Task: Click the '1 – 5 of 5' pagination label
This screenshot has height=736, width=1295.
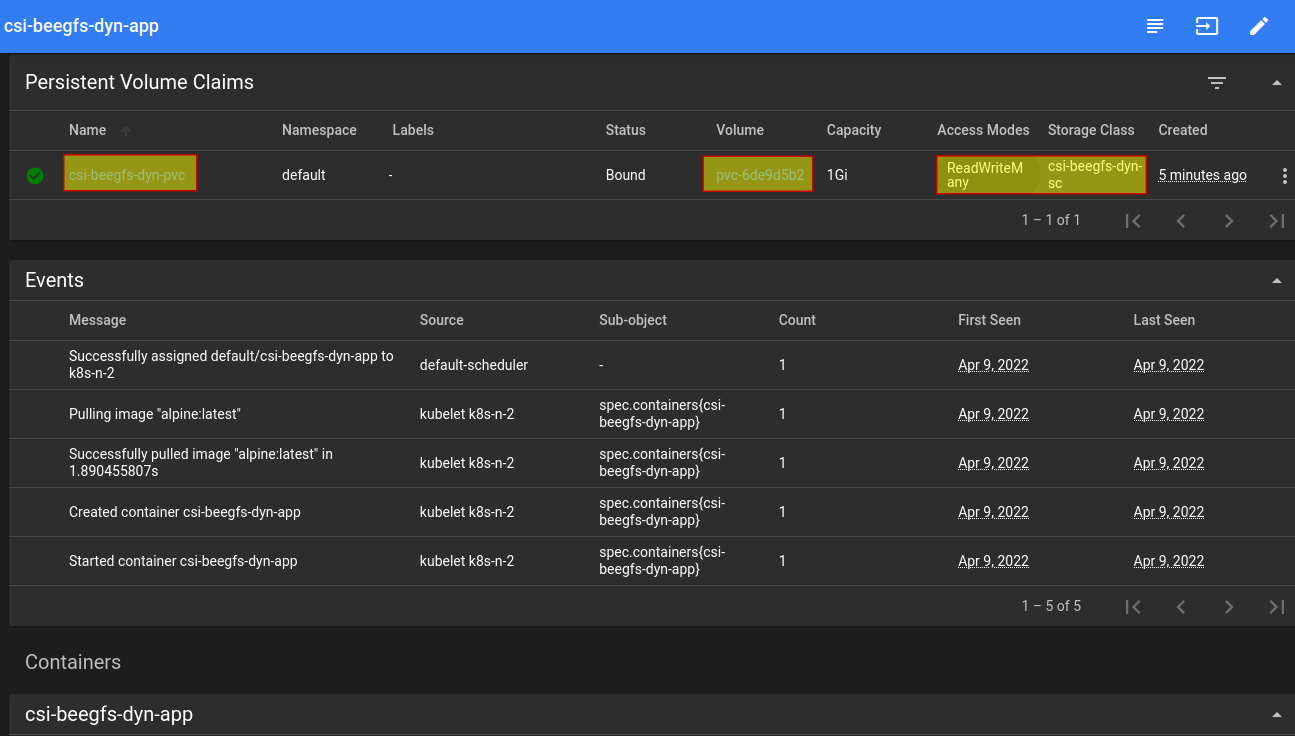Action: (x=1051, y=606)
